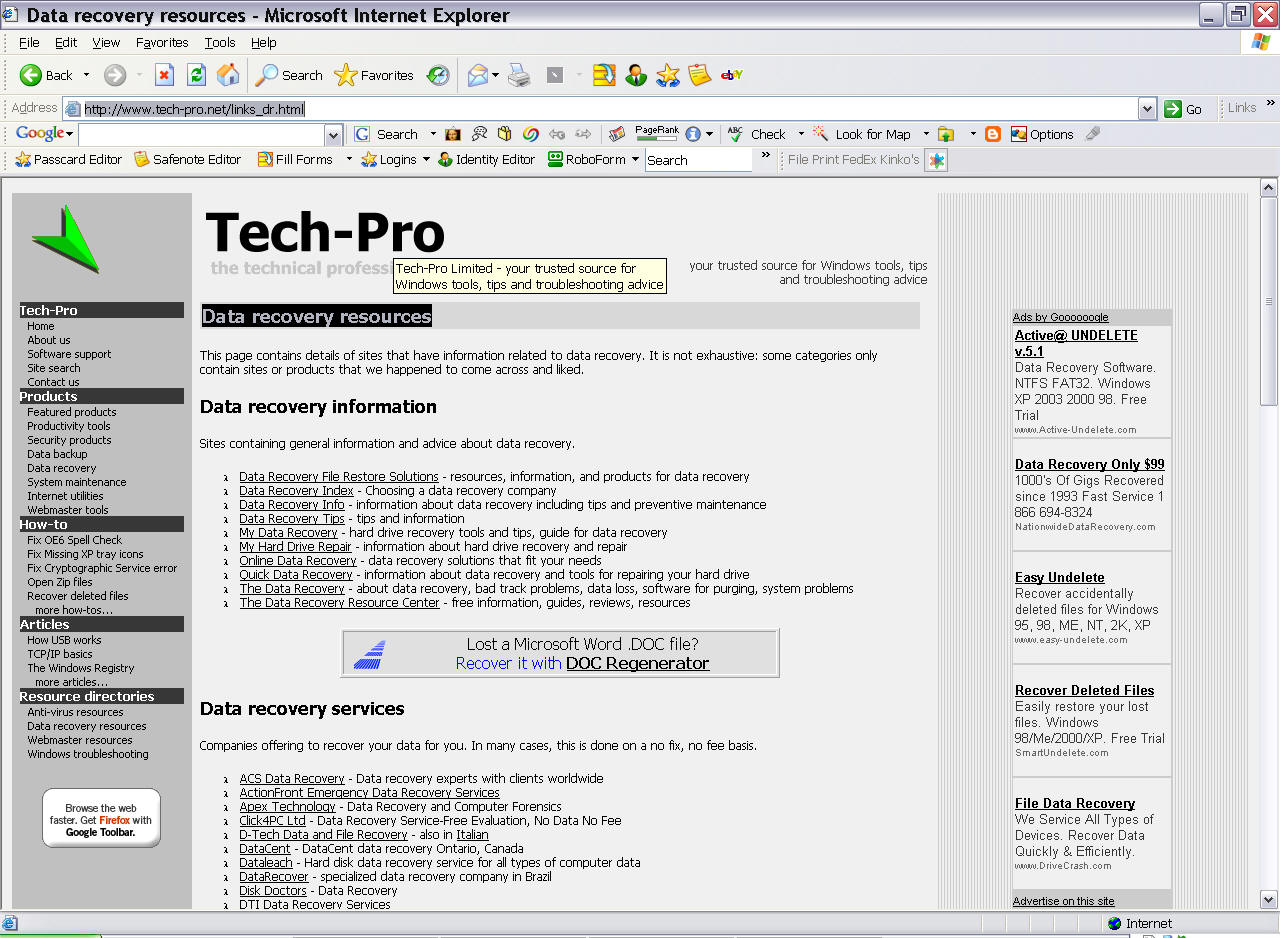The width and height of the screenshot is (1280, 938).
Task: Stop loading with the red X icon
Action: 165,75
